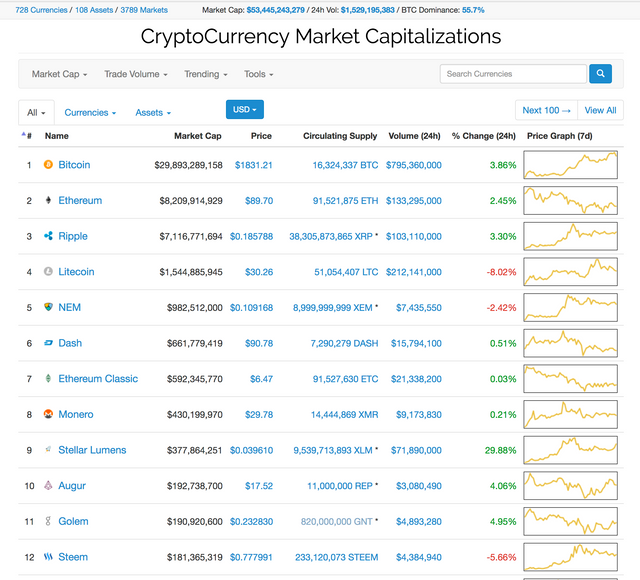Open the Stellar Lumens name link

92,450
